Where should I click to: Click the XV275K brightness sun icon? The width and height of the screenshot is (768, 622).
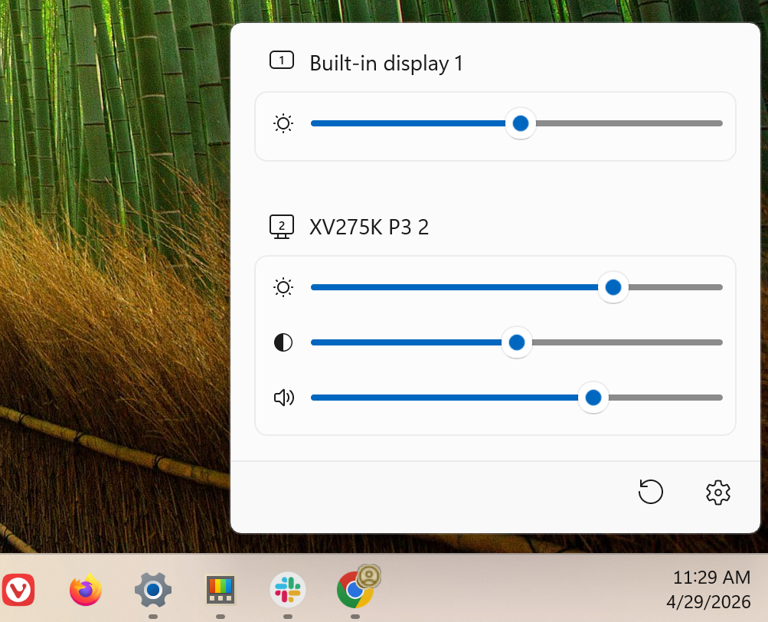click(283, 288)
